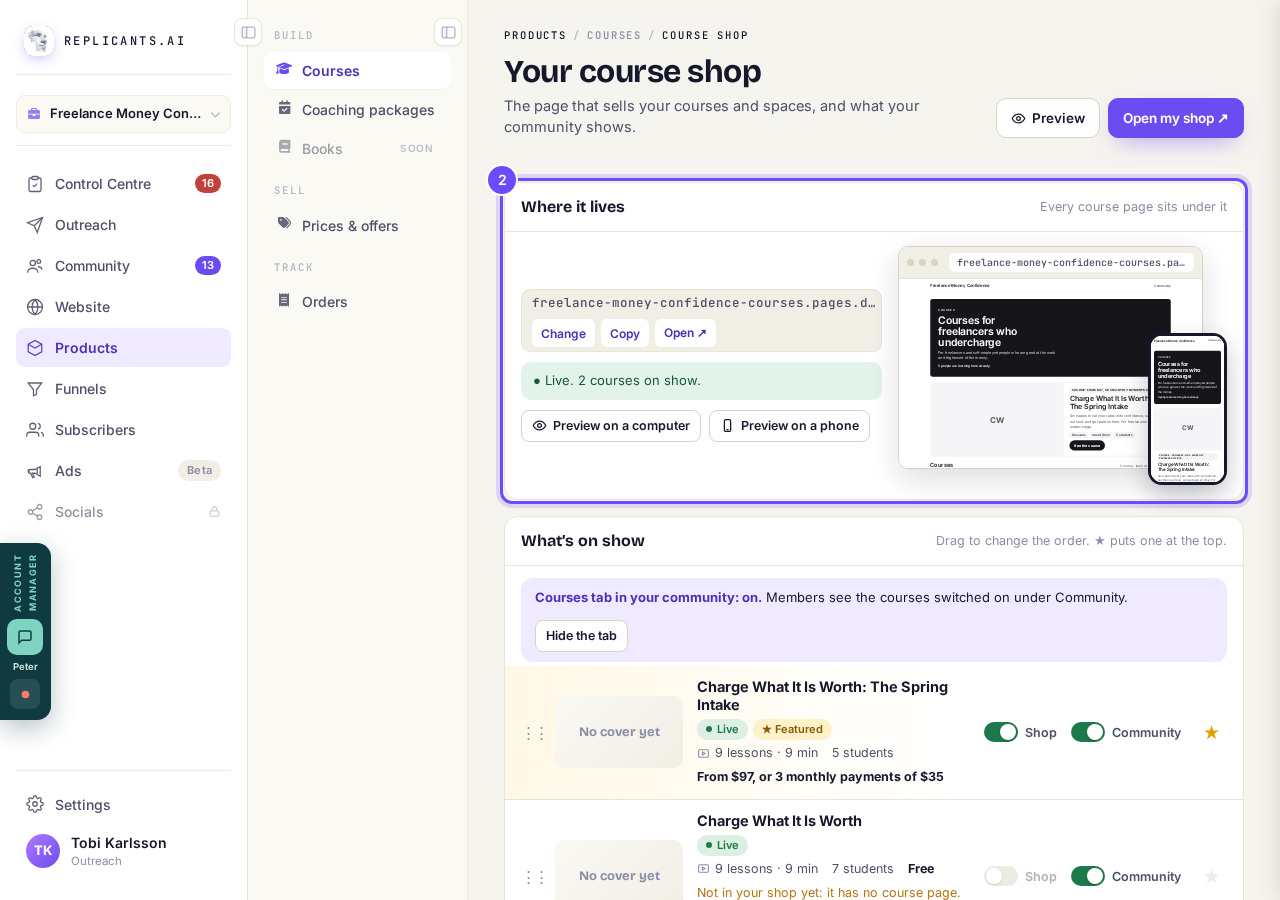
Task: Click the Spring Intake 'No cover yet' thumbnail
Action: click(x=619, y=732)
